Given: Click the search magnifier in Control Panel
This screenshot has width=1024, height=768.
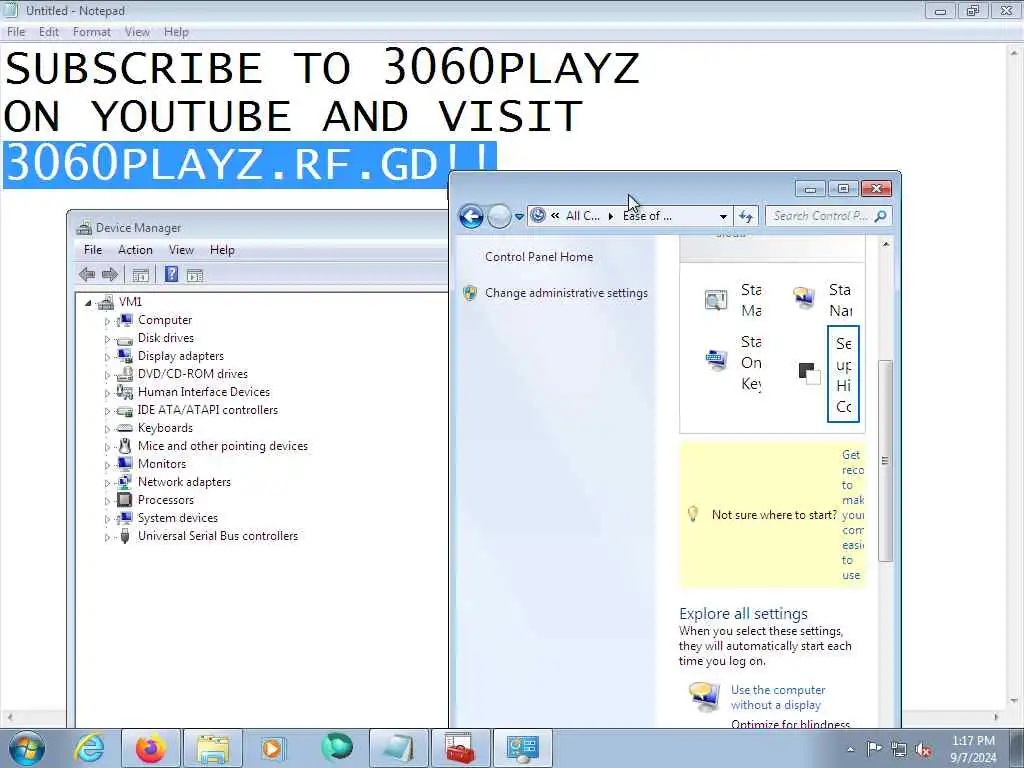Looking at the screenshot, I should click(x=880, y=216).
